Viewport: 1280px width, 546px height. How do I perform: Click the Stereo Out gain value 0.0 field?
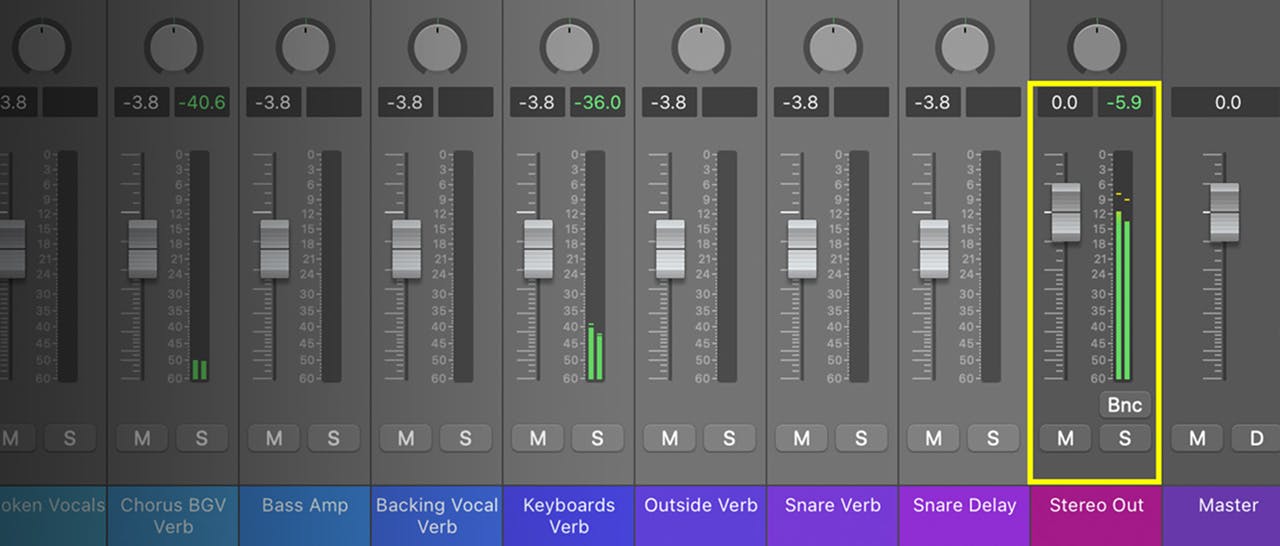pos(1065,102)
